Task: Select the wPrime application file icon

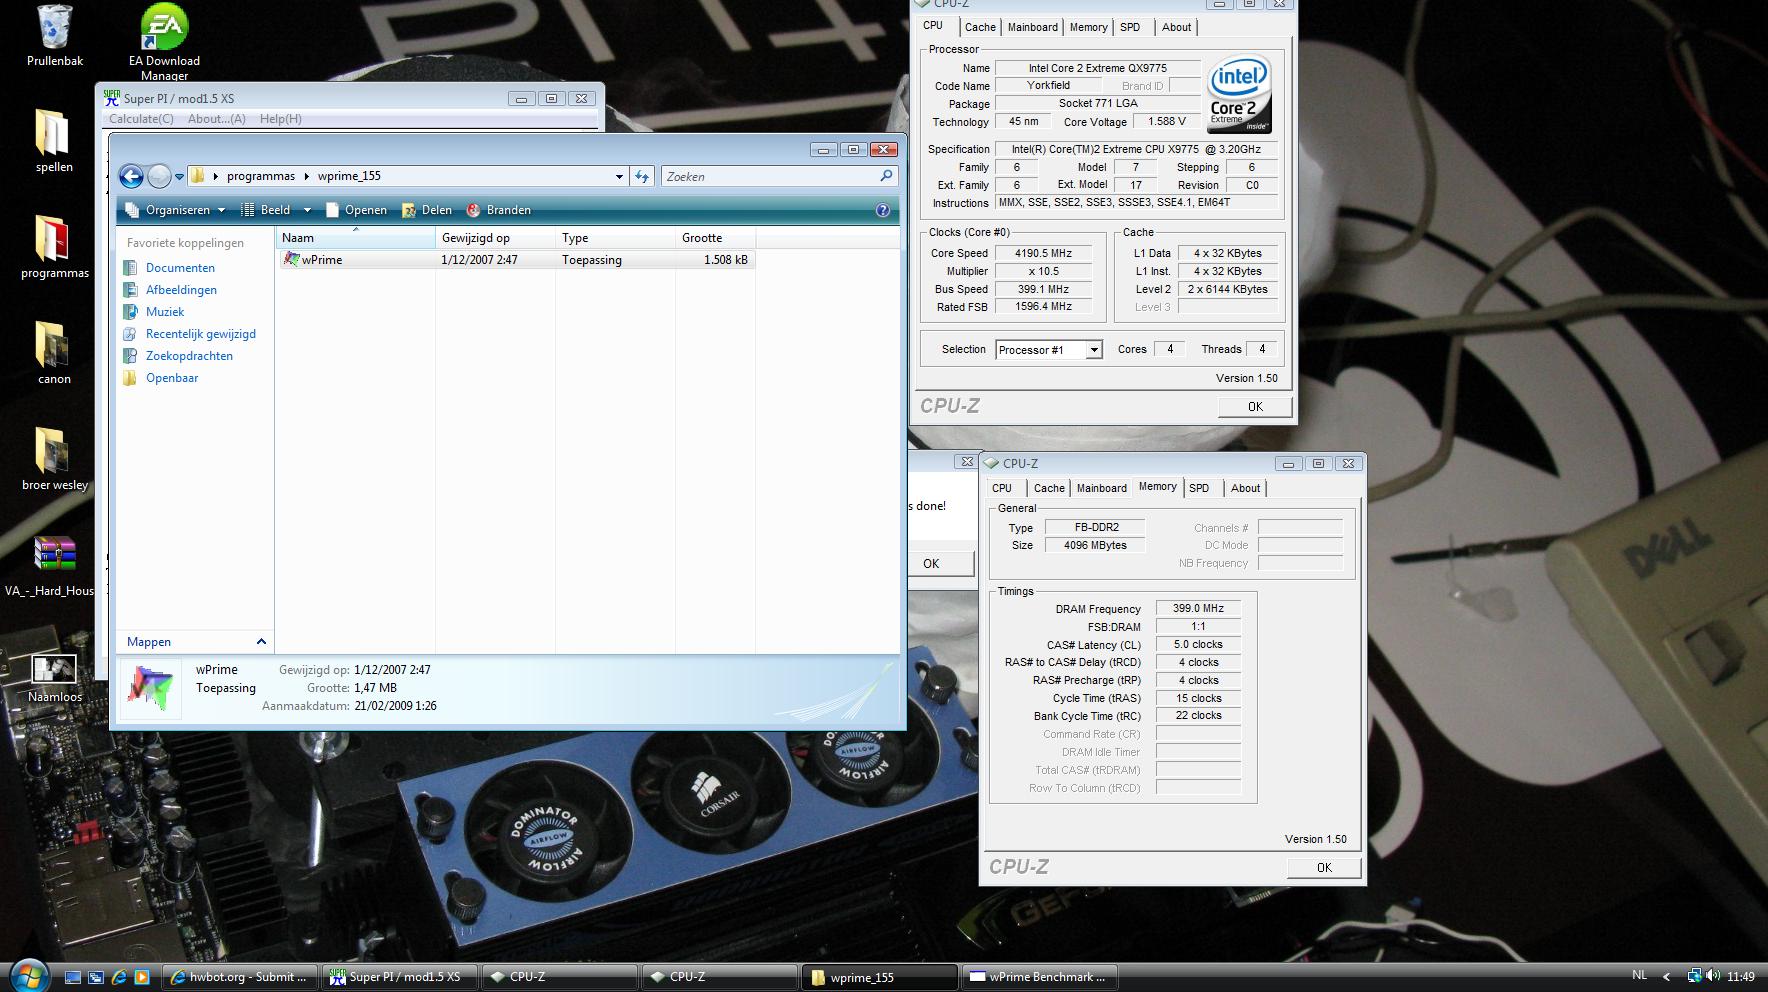Action: pyautogui.click(x=291, y=259)
